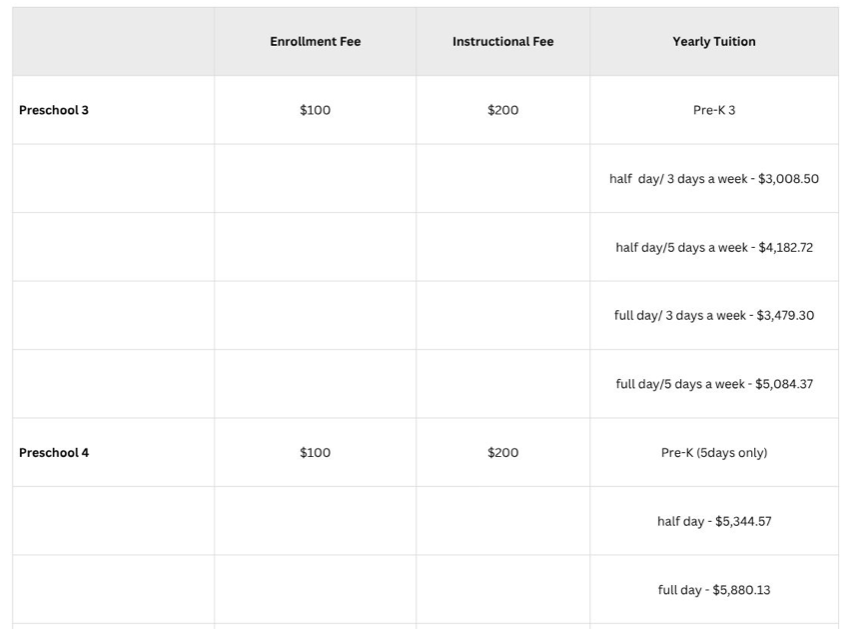Click the empty instructional cell beside $5,880.13 row

click(503, 590)
